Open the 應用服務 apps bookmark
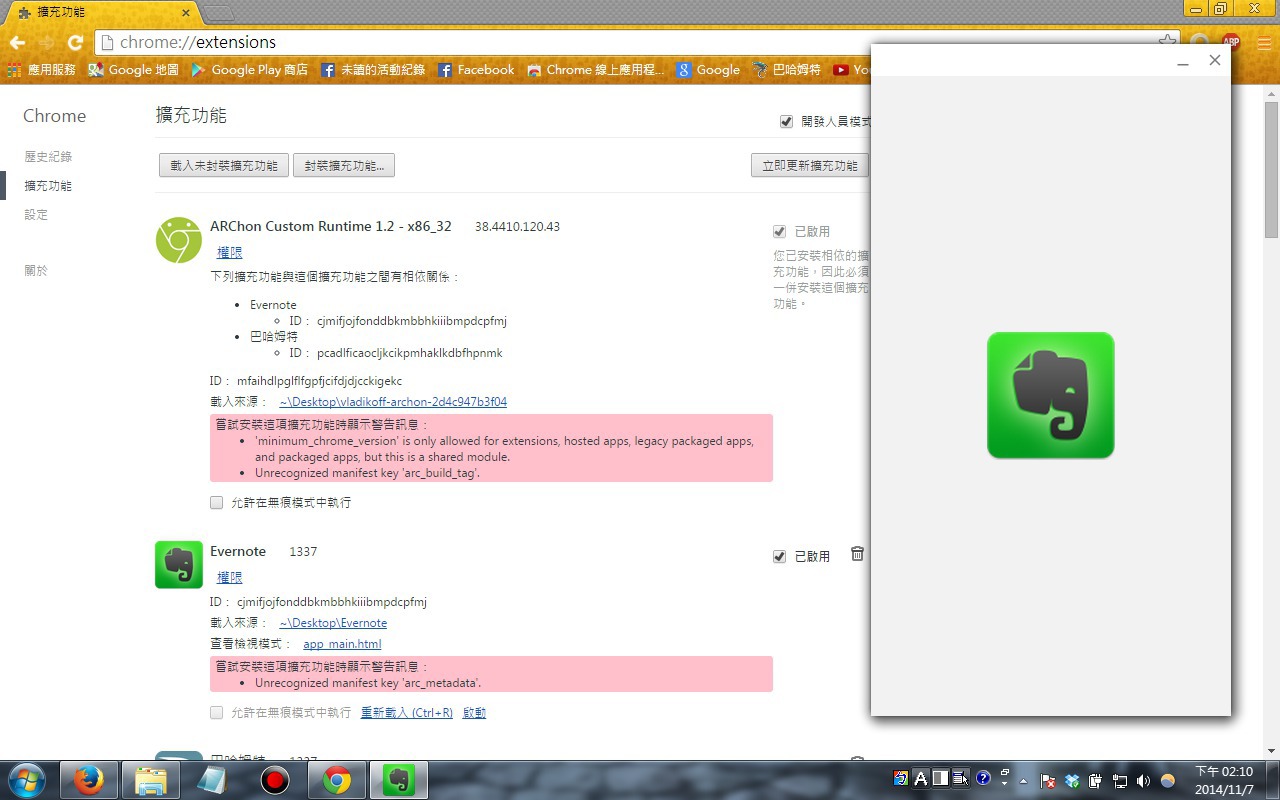This screenshot has width=1280, height=800. 41,70
